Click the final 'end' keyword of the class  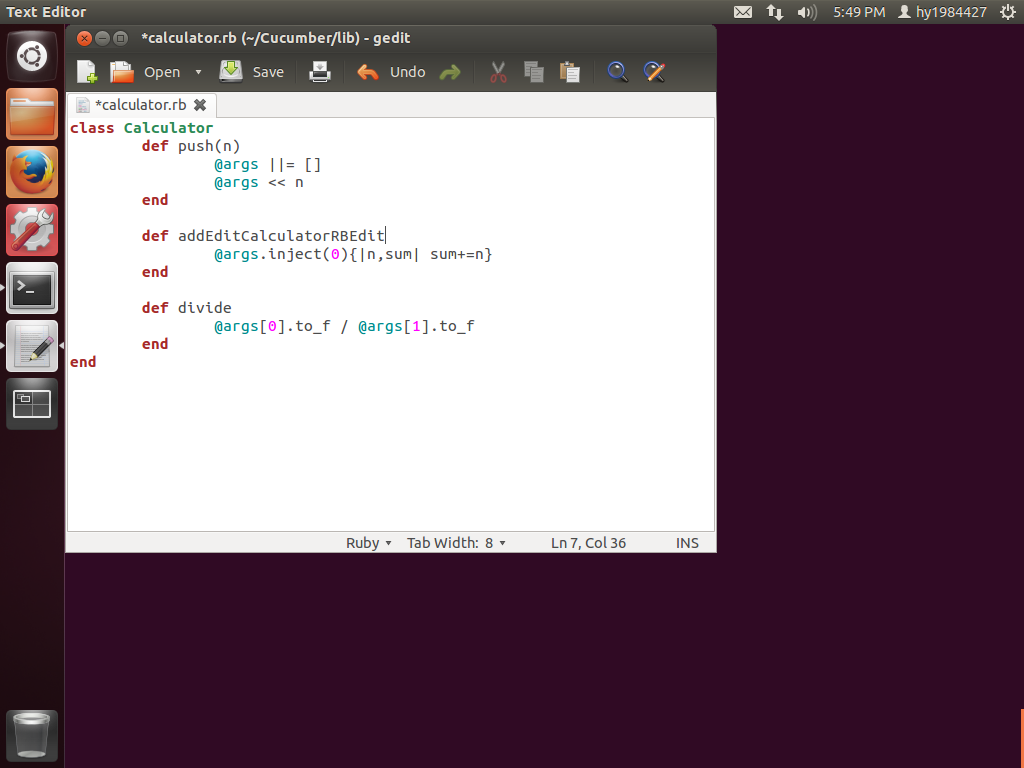(x=83, y=362)
